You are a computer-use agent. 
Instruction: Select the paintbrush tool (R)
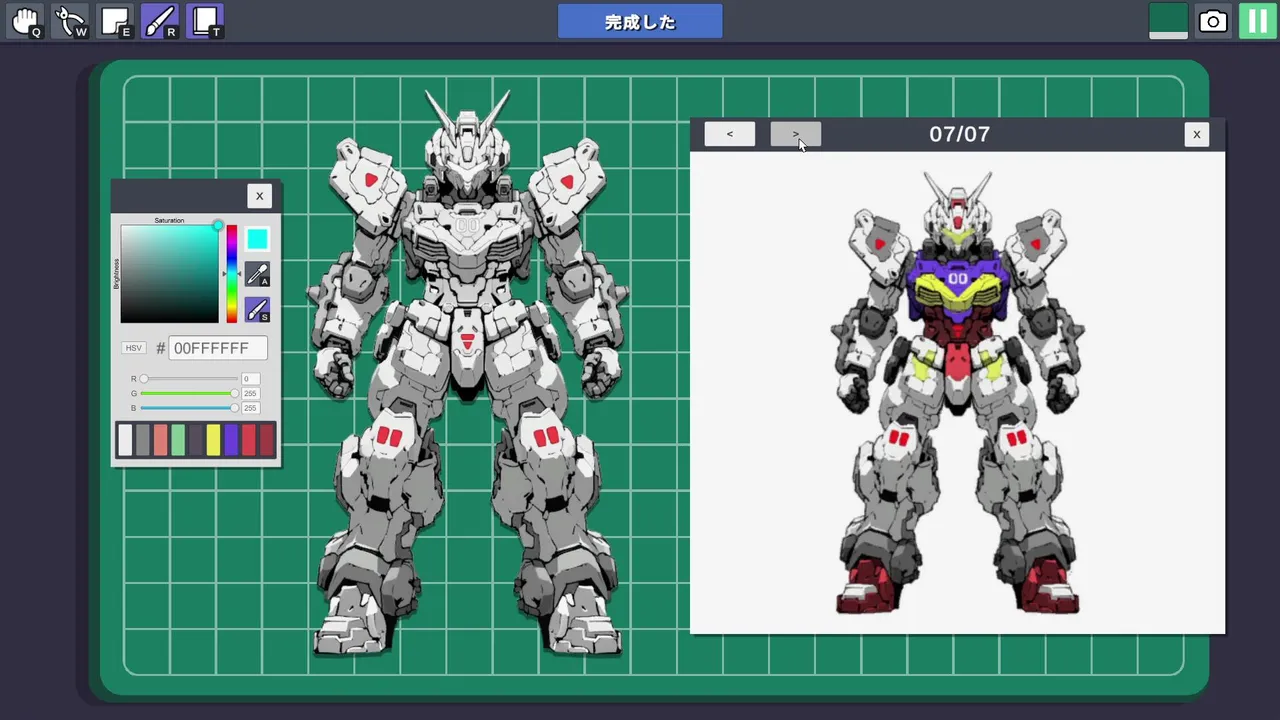(x=160, y=21)
